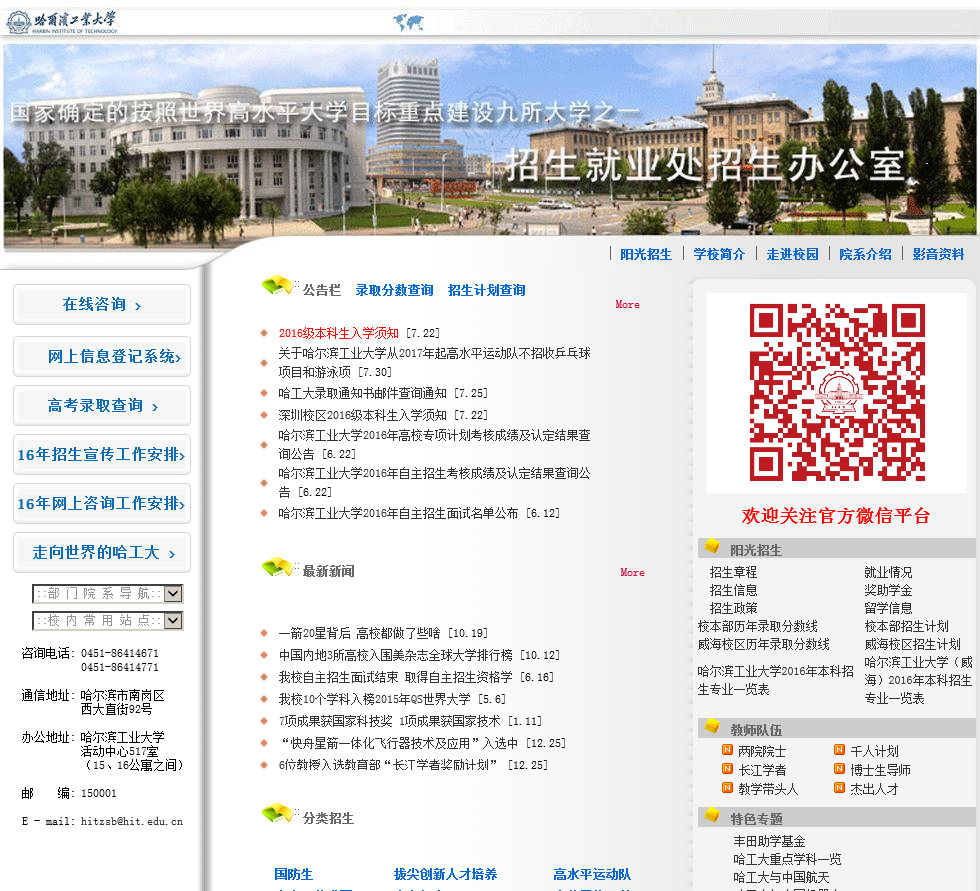Select the 招生计划查询 tab
The height and width of the screenshot is (891, 980).
tap(486, 291)
